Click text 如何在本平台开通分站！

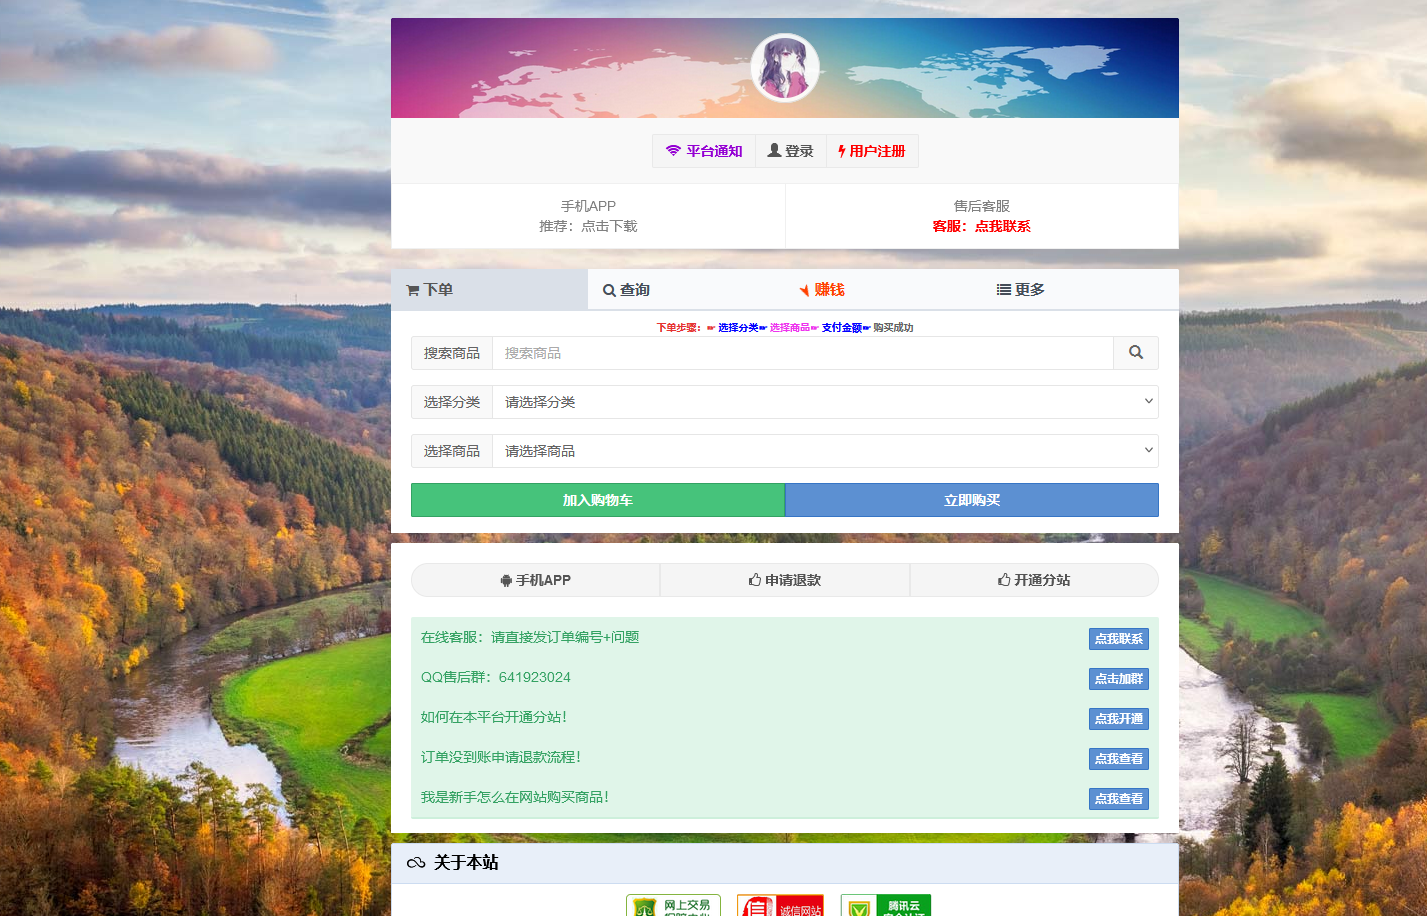point(494,717)
